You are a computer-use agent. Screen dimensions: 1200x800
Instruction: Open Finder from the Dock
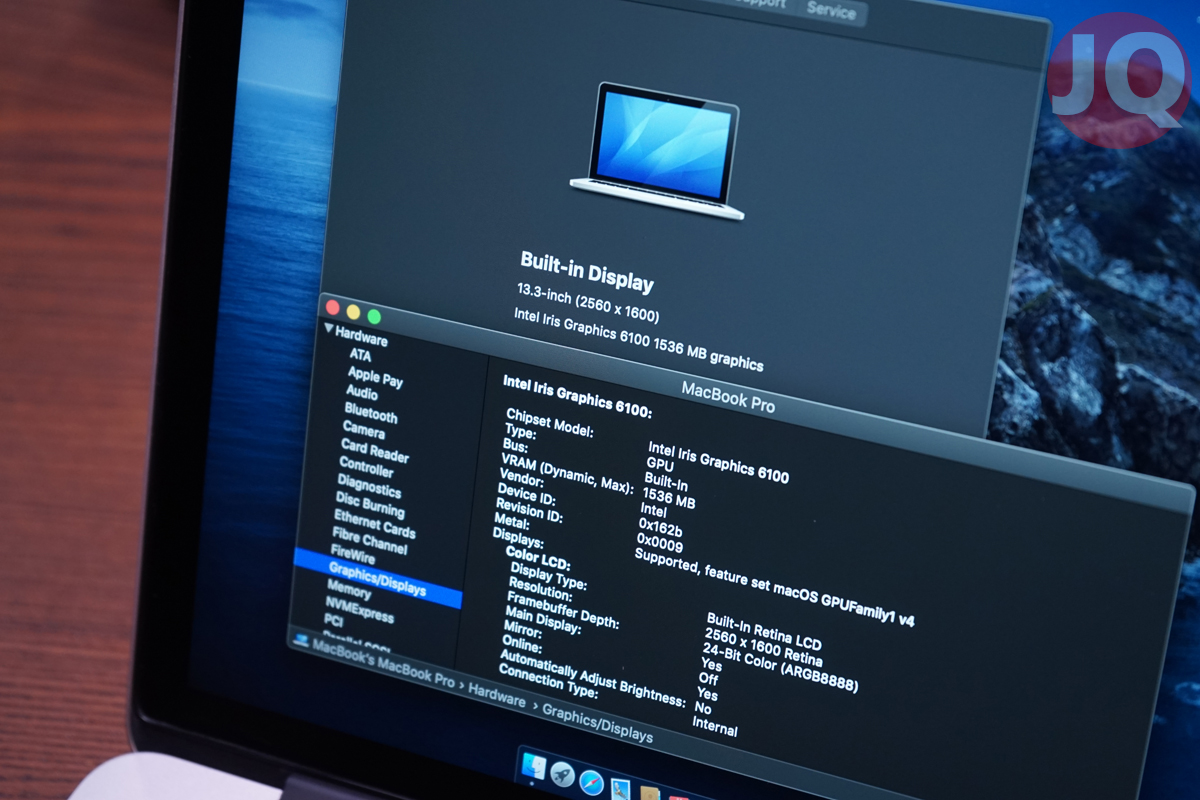click(533, 768)
